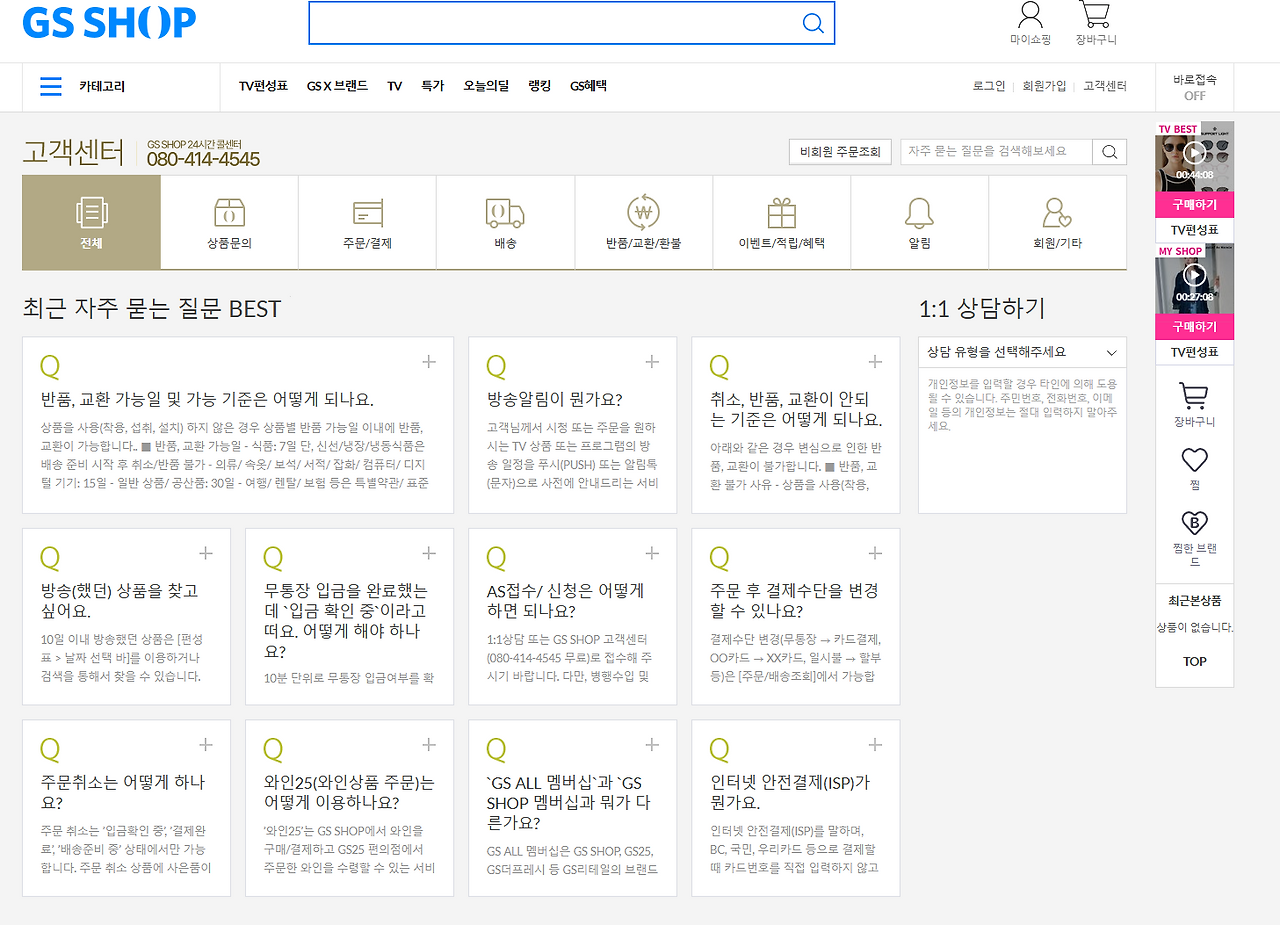Click TV편성표 link below MY SHOP
The image size is (1280, 925).
pos(1194,353)
